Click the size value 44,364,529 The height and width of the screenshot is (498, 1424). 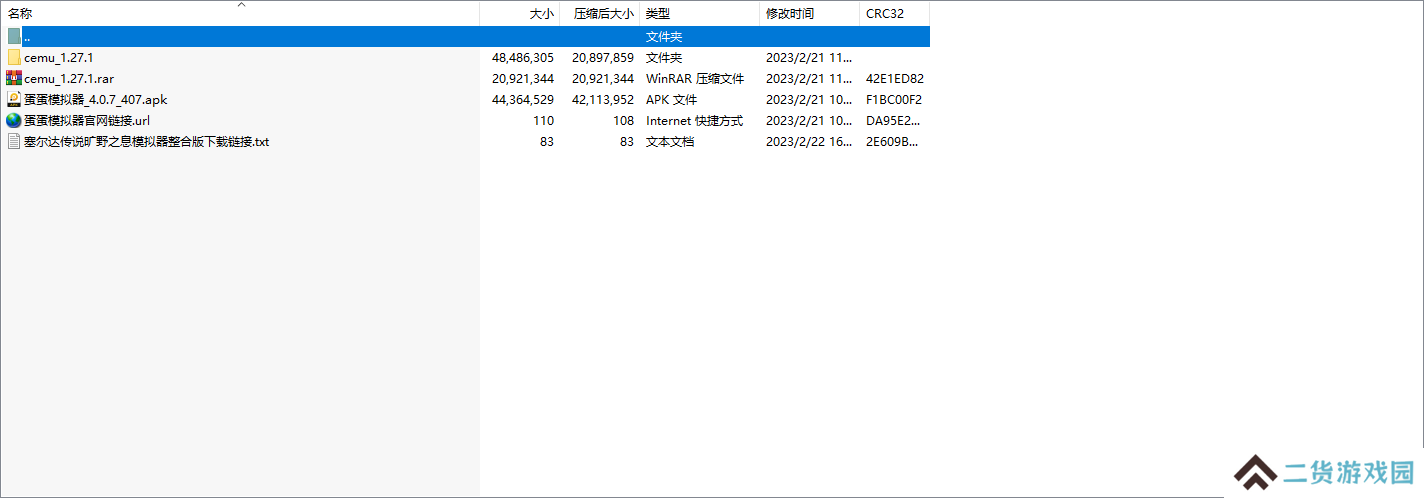pyautogui.click(x=523, y=99)
